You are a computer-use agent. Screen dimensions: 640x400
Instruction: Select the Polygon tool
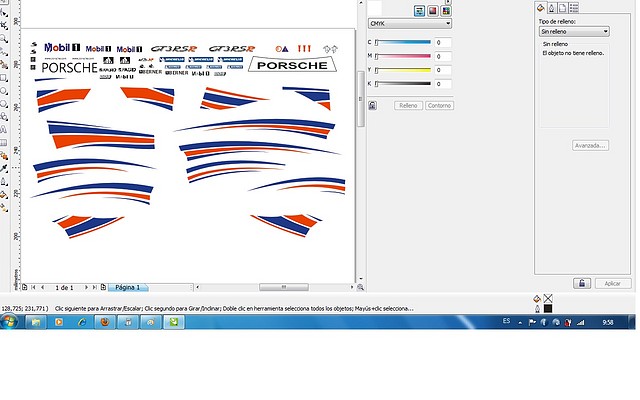pos(4,104)
